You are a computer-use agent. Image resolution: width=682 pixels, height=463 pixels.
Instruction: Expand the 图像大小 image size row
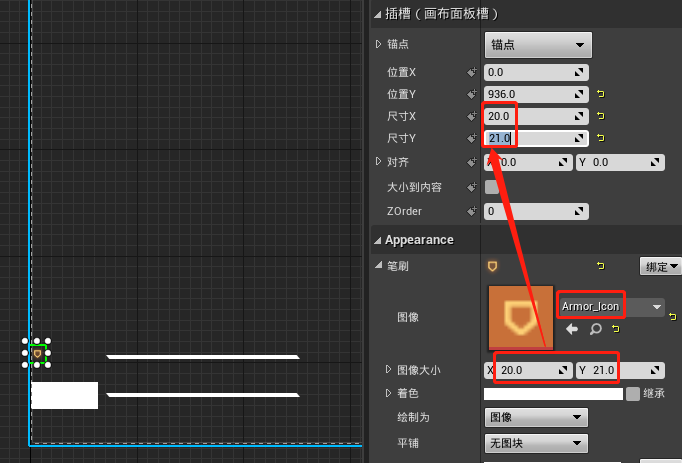tap(388, 369)
